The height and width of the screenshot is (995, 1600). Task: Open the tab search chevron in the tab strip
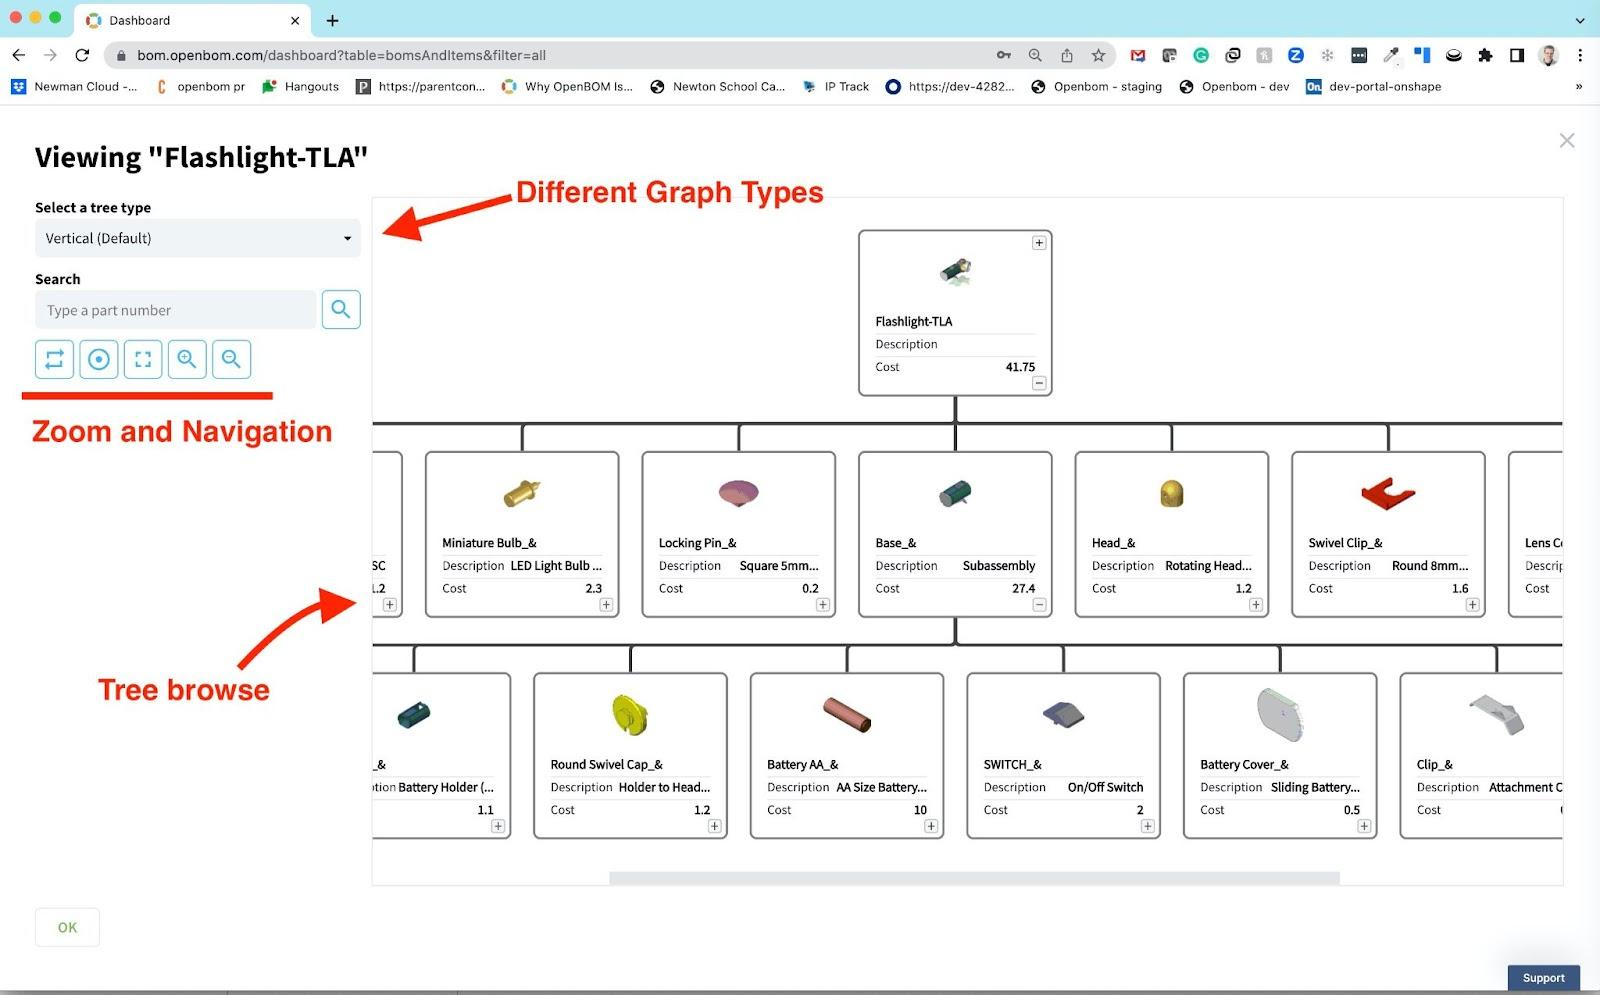click(x=1580, y=20)
